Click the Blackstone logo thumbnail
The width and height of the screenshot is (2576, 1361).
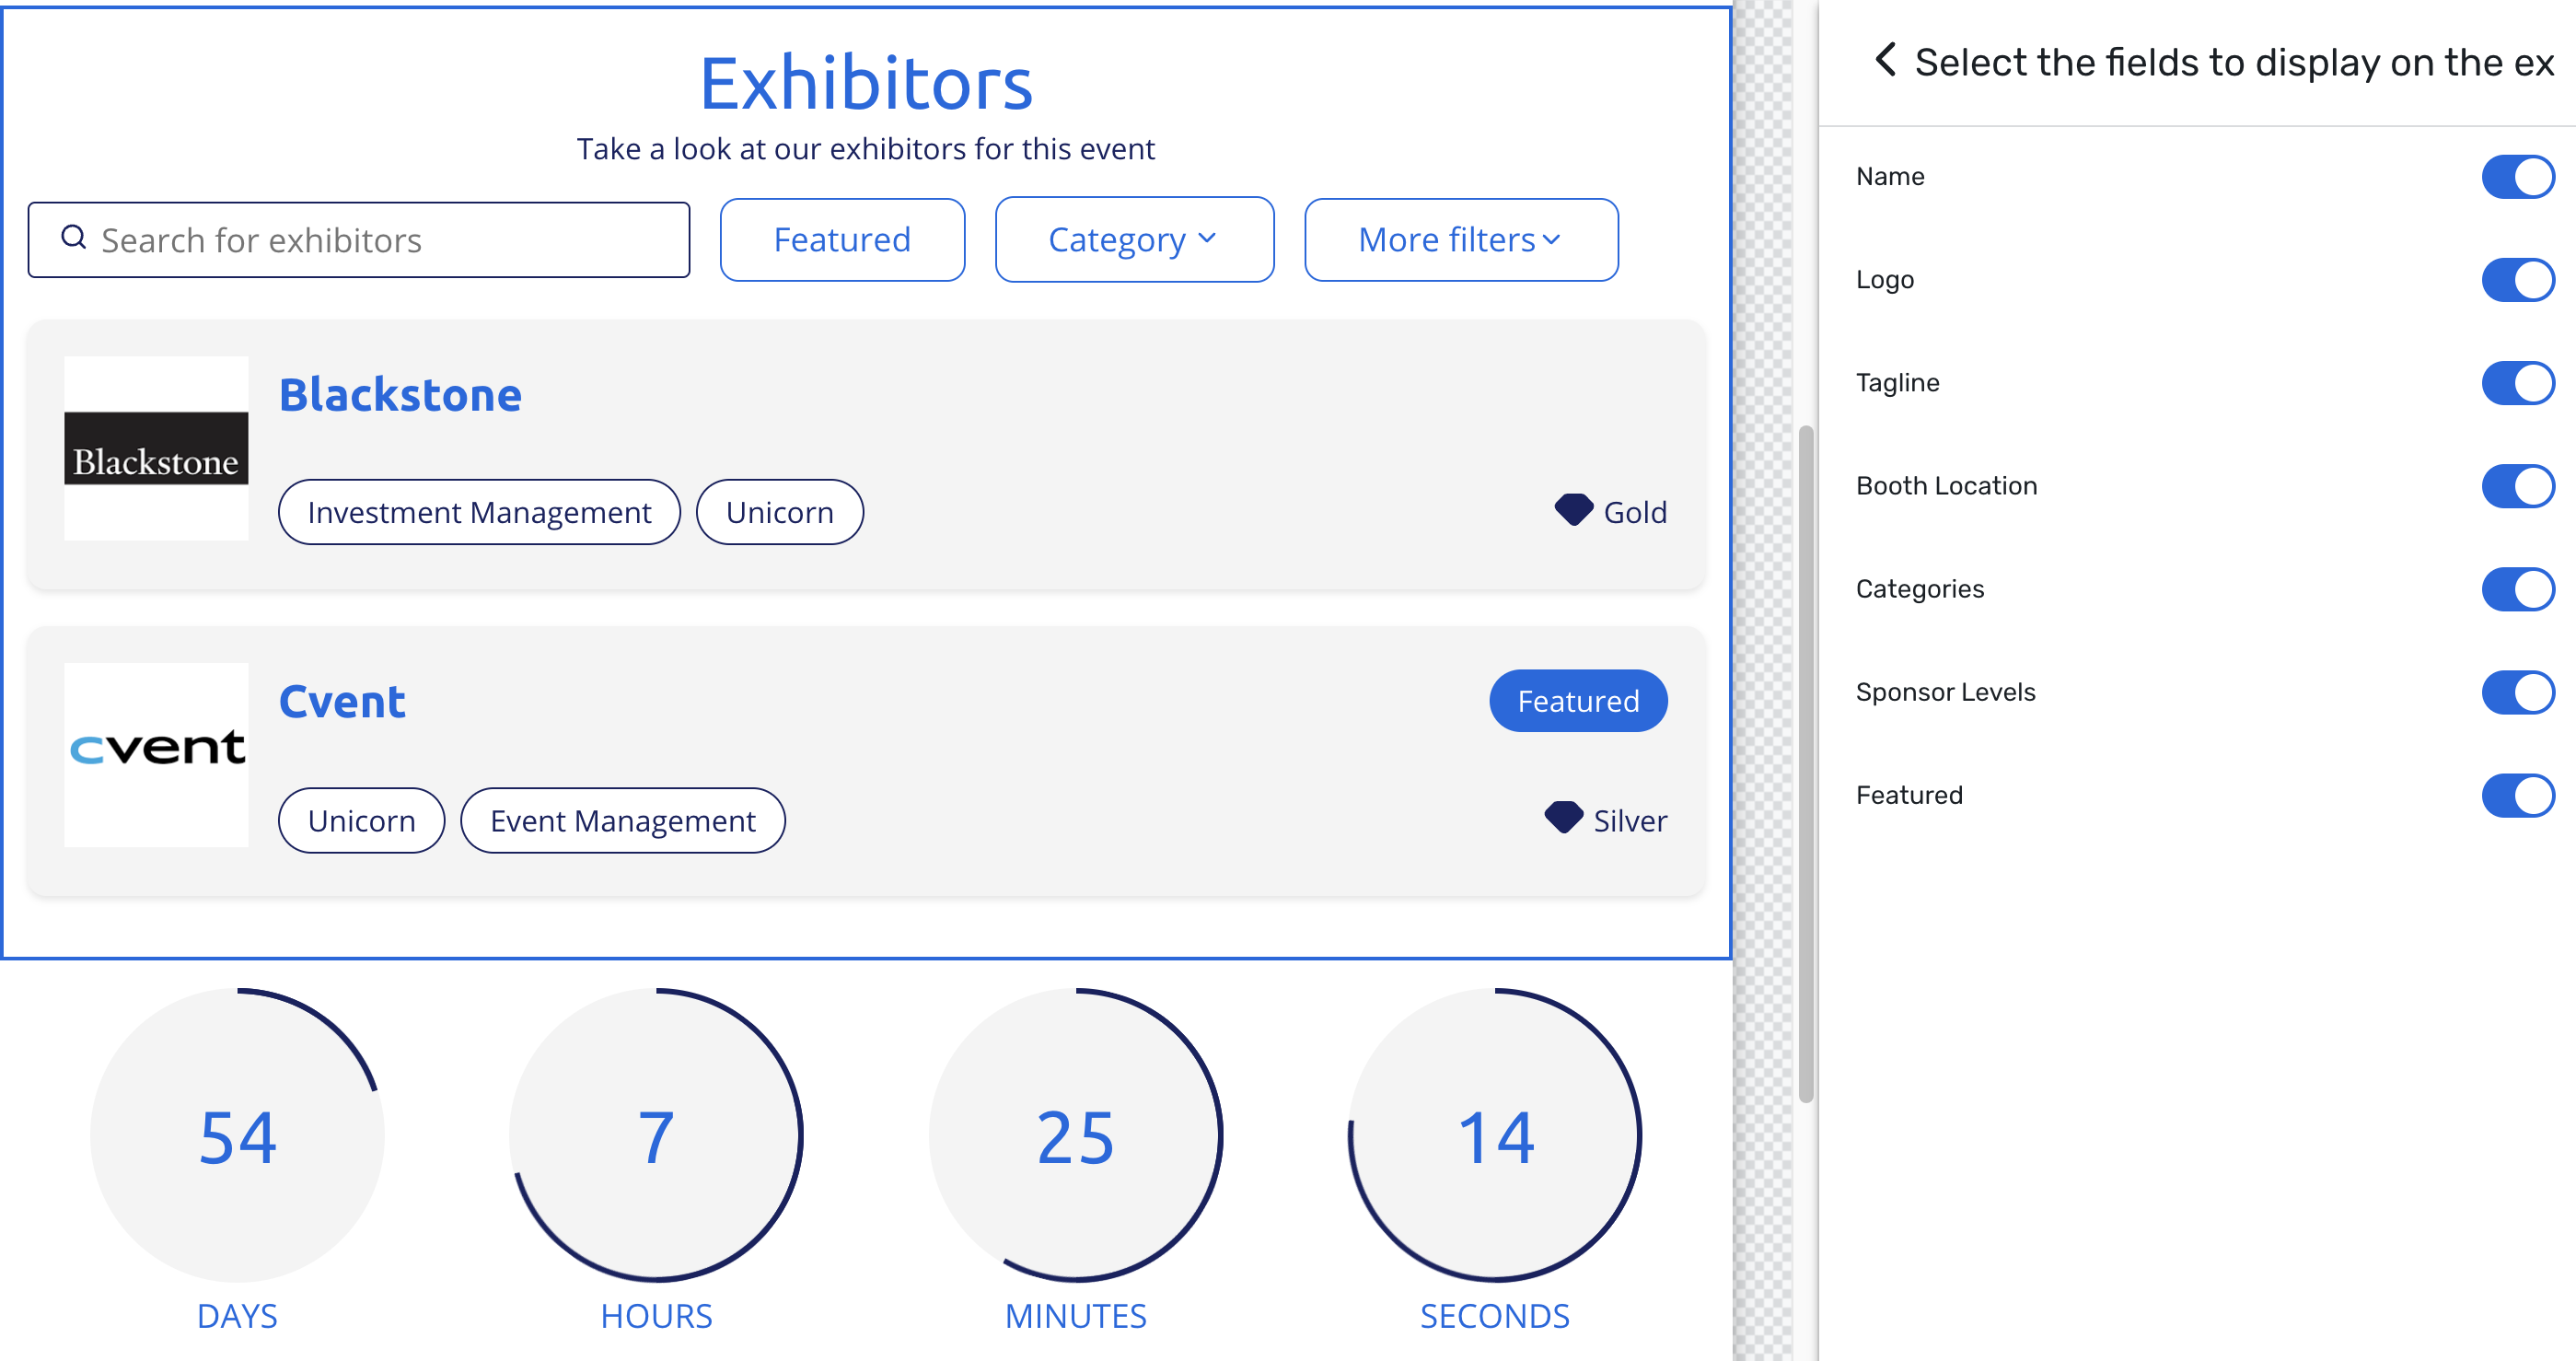156,449
